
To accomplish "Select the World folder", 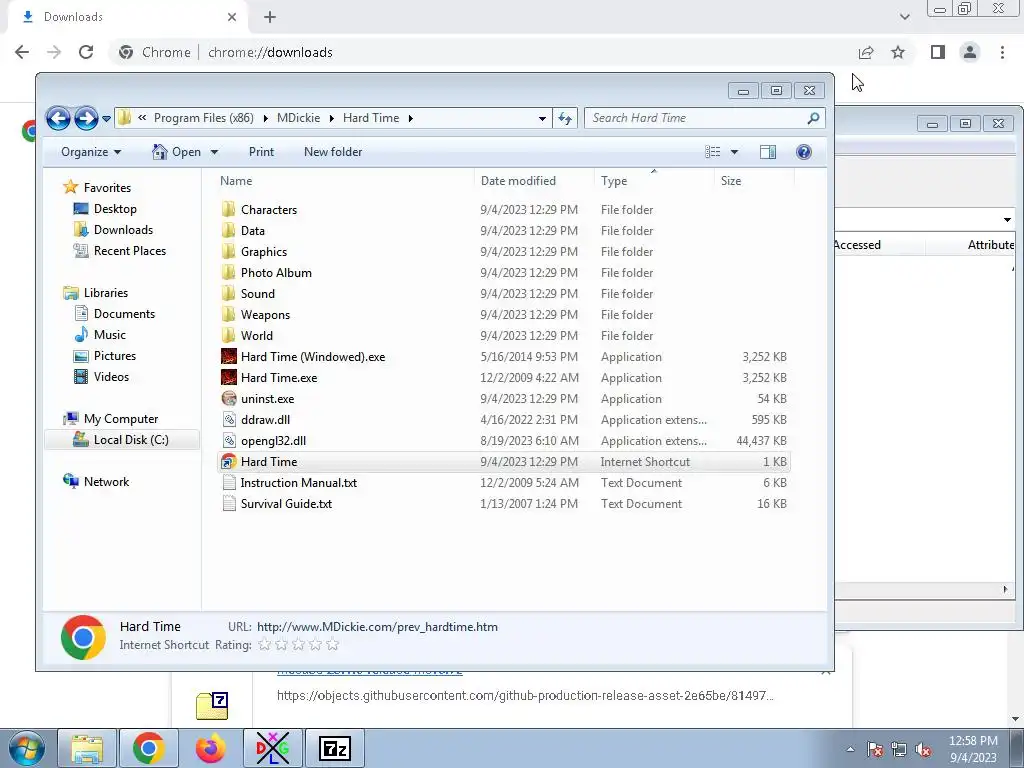I will click(x=256, y=336).
